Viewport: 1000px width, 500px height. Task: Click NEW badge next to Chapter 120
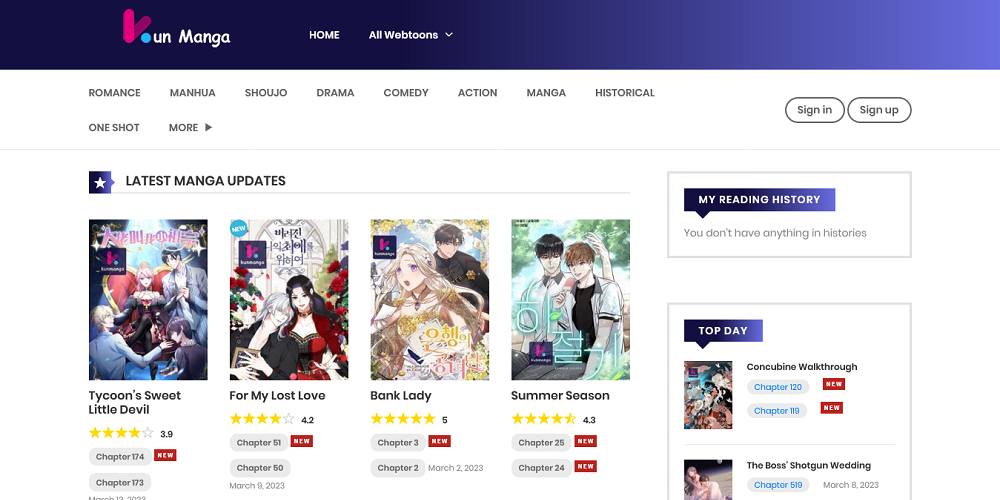(834, 384)
